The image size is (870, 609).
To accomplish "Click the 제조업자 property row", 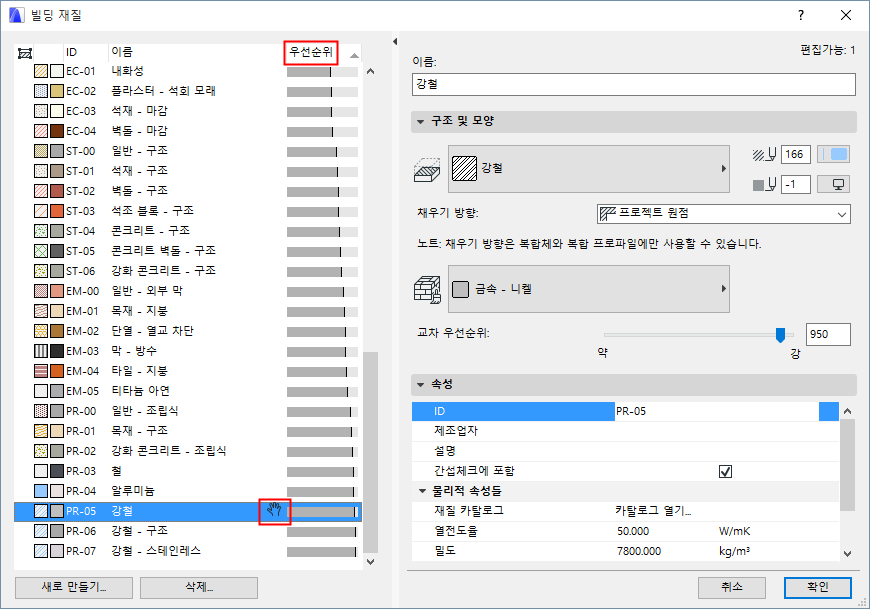I will [x=625, y=431].
